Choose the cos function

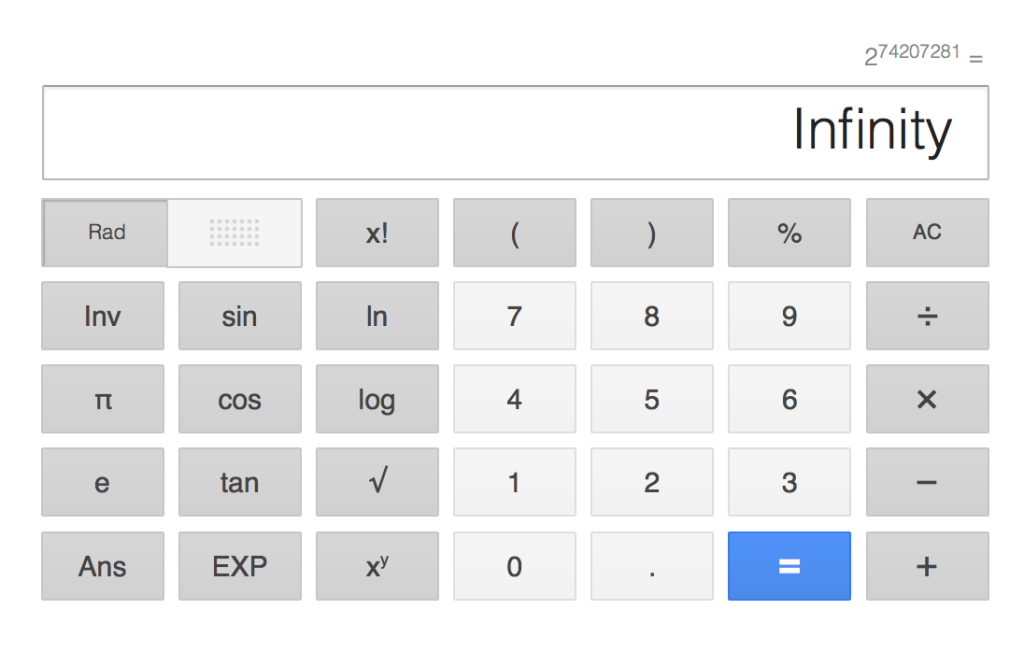click(240, 399)
